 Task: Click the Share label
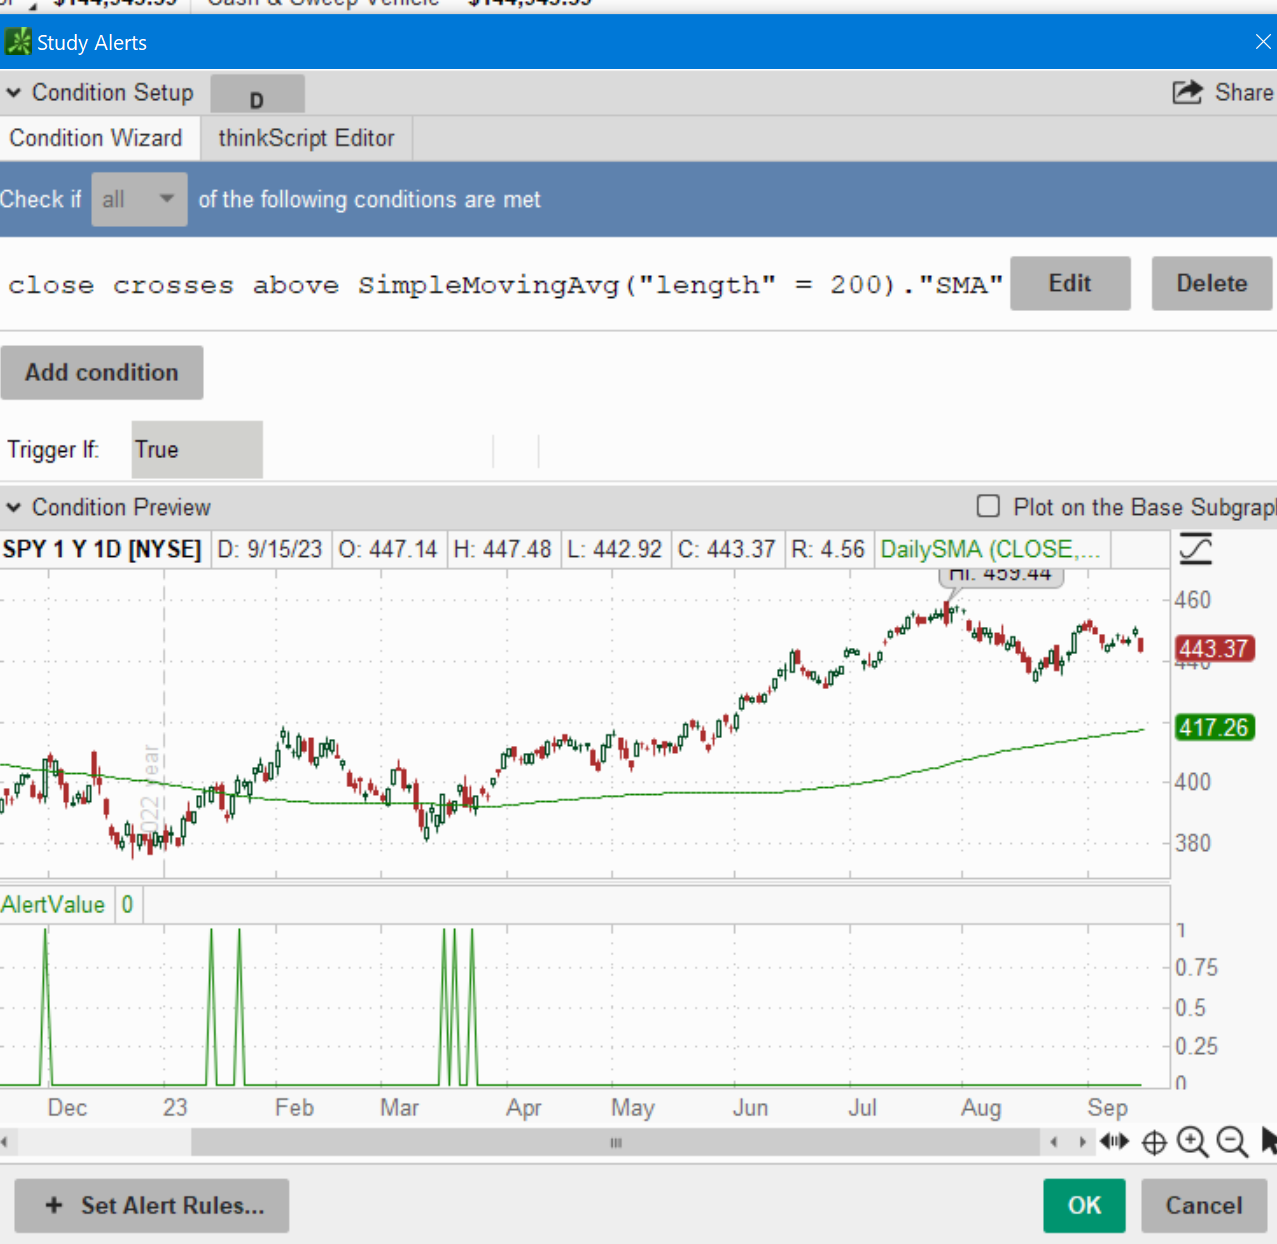tap(1244, 92)
